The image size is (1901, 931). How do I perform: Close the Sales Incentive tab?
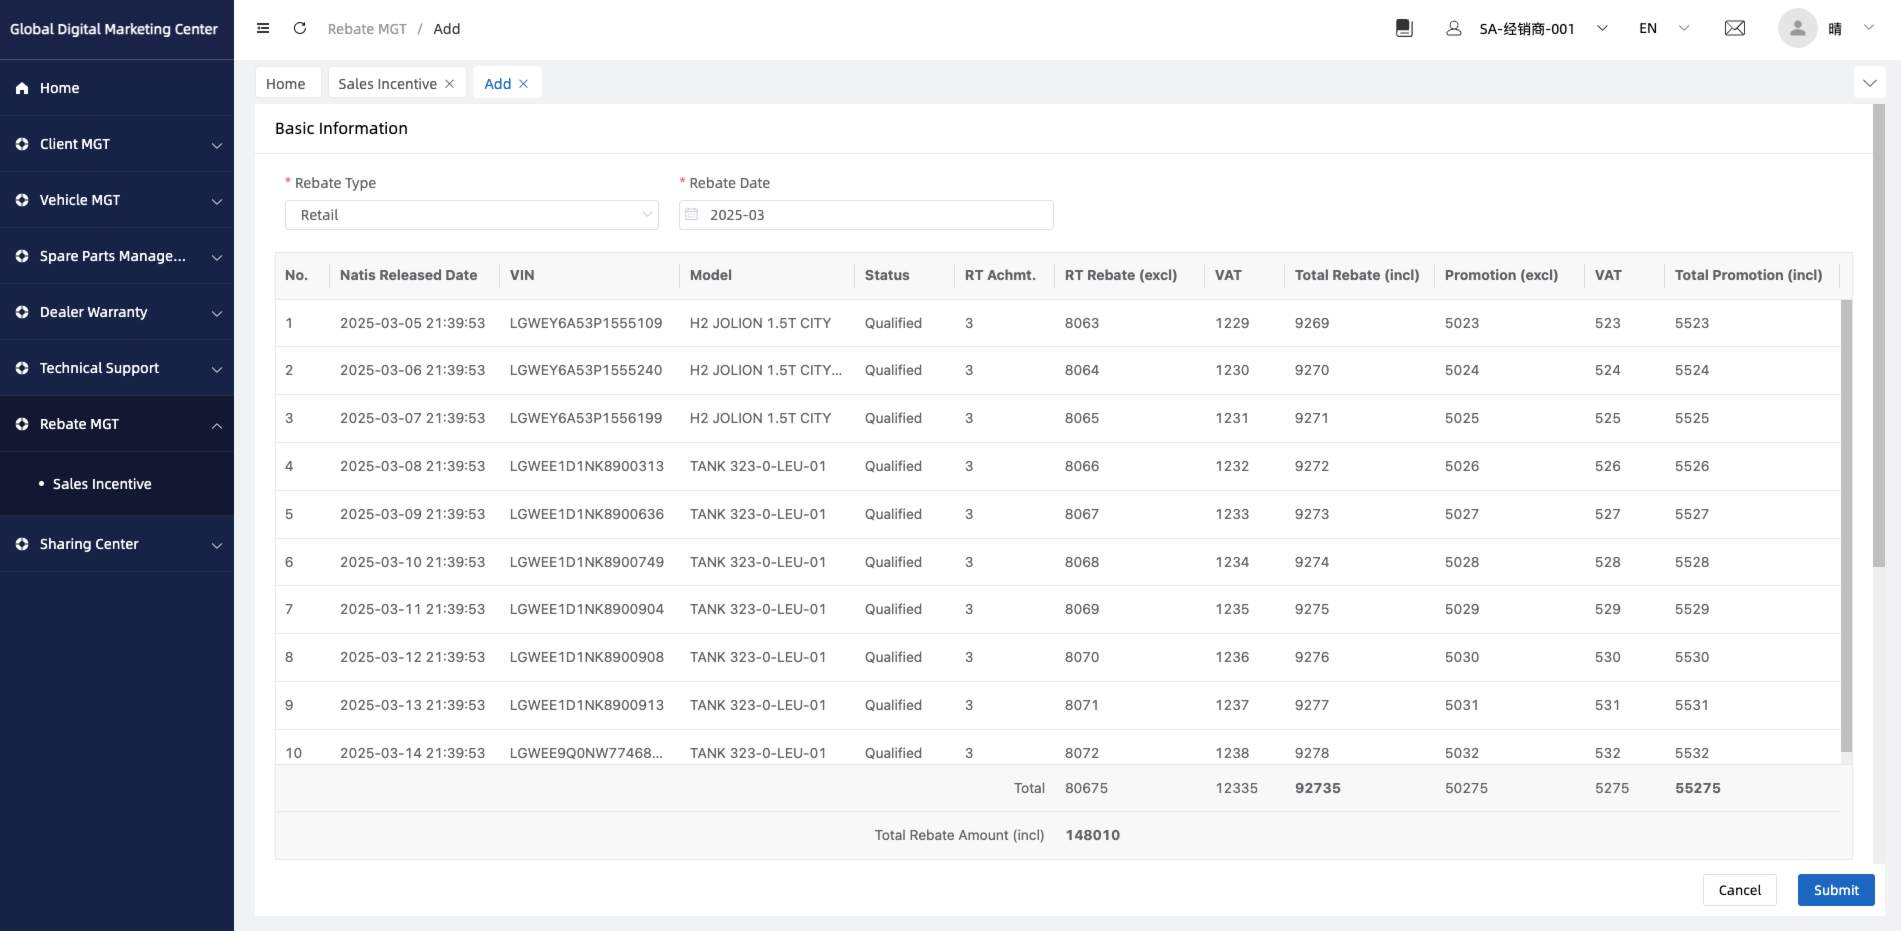coord(450,84)
